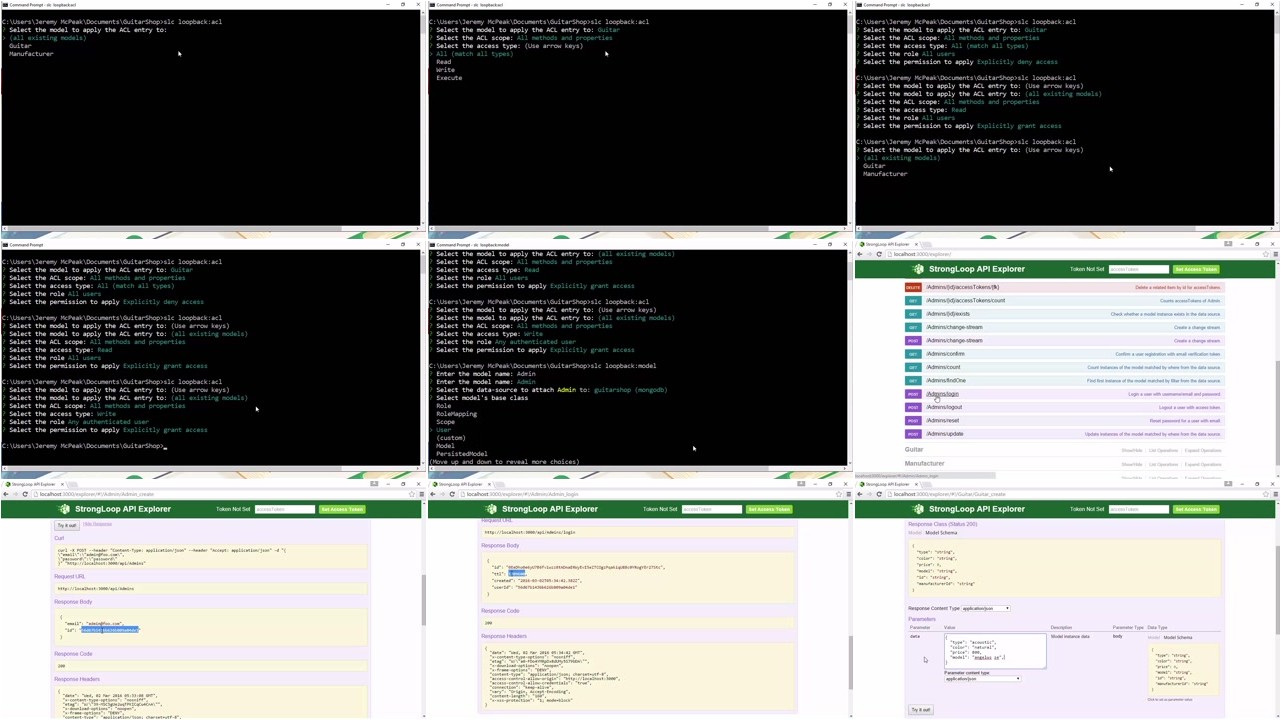This screenshot has width=1281, height=720.
Task: Click Set Access Token in Admin_create window
Action: pyautogui.click(x=342, y=509)
